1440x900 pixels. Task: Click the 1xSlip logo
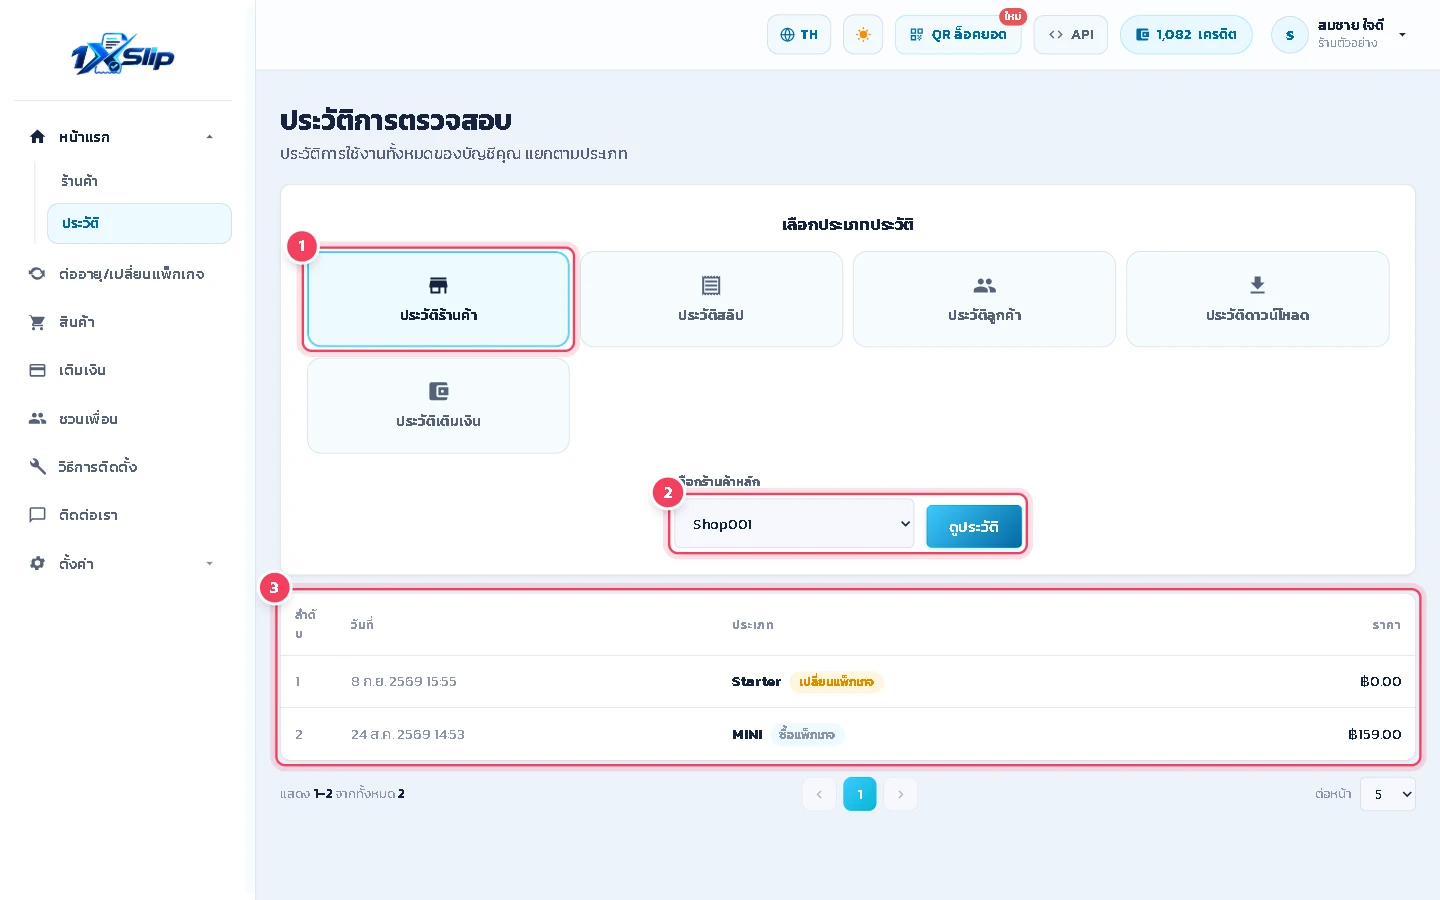point(122,55)
